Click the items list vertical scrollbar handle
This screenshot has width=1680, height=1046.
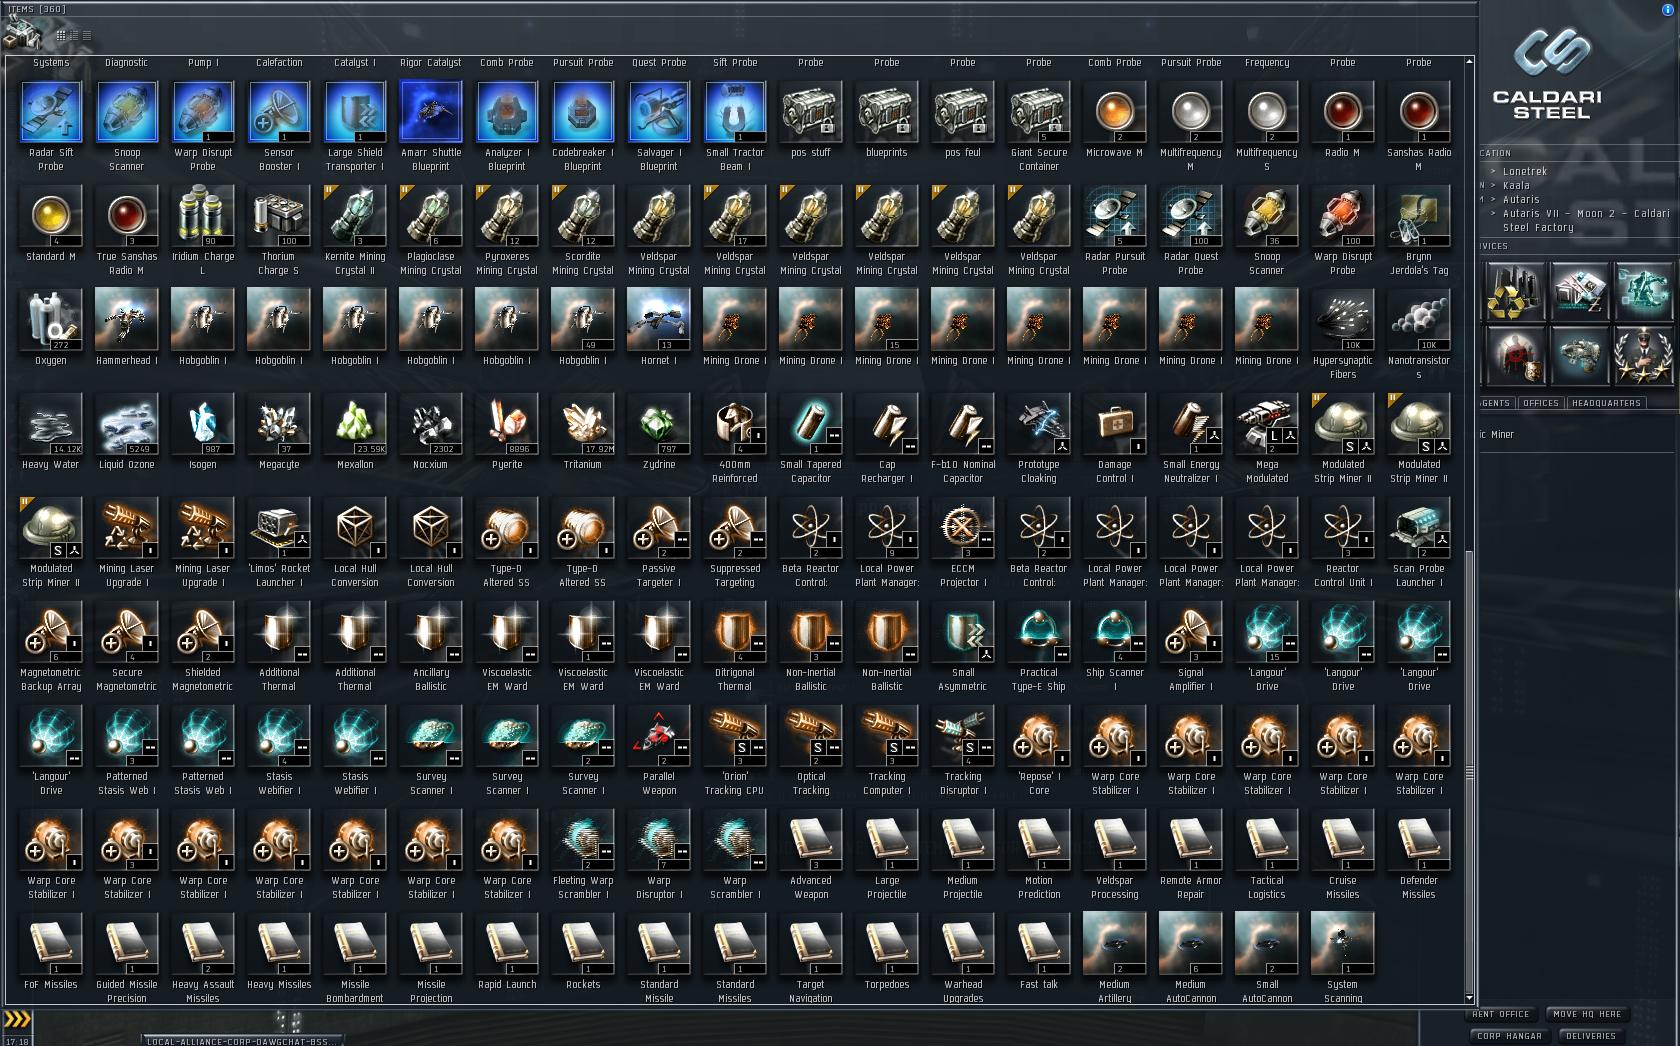pyautogui.click(x=1470, y=770)
